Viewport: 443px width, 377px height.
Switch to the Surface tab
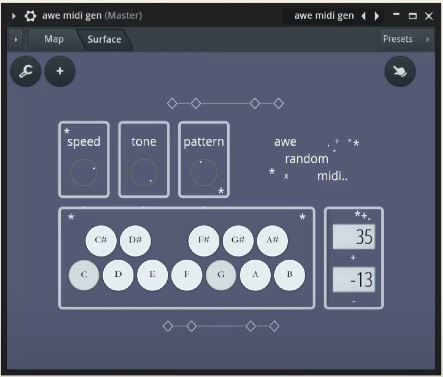pyautogui.click(x=104, y=39)
